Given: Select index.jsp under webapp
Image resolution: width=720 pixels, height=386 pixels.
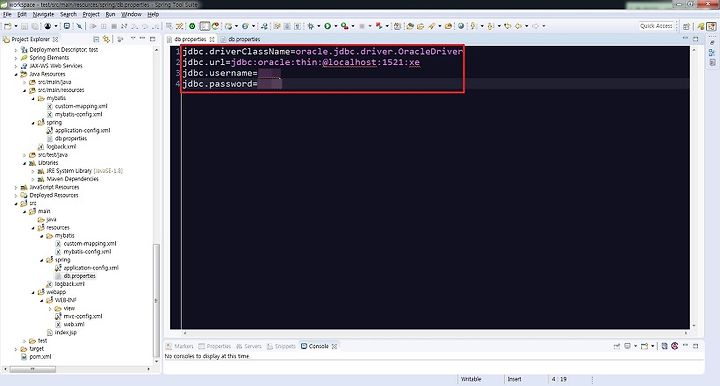Looking at the screenshot, I should pyautogui.click(x=66, y=332).
